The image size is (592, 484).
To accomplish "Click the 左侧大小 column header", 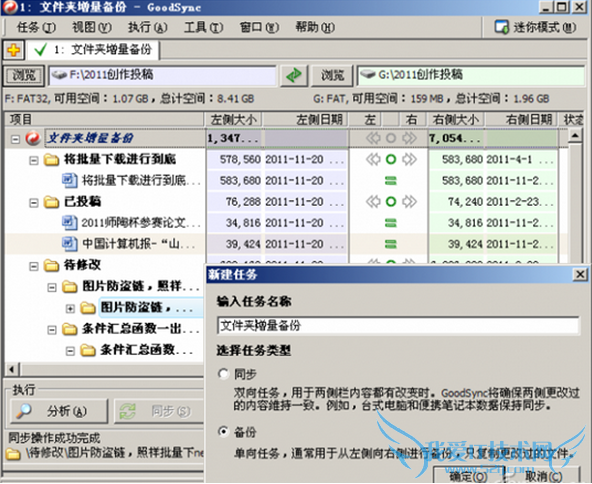I will [x=234, y=120].
